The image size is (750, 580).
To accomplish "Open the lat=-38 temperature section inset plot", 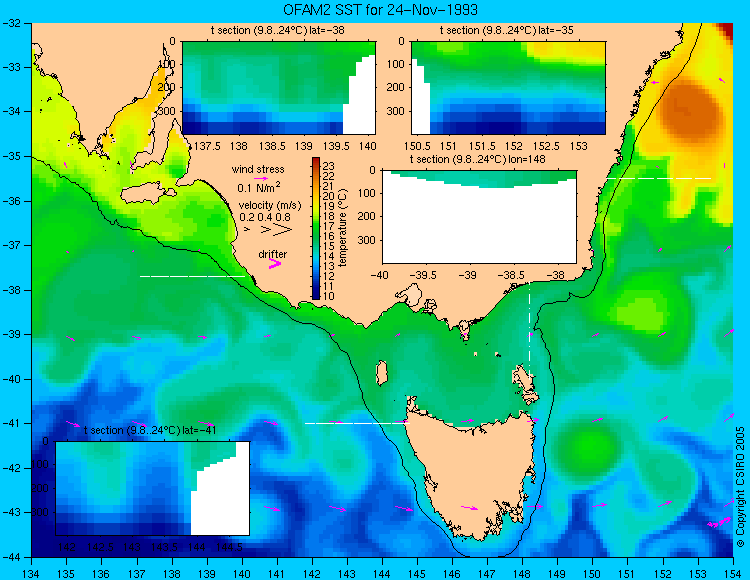I will tap(279, 88).
